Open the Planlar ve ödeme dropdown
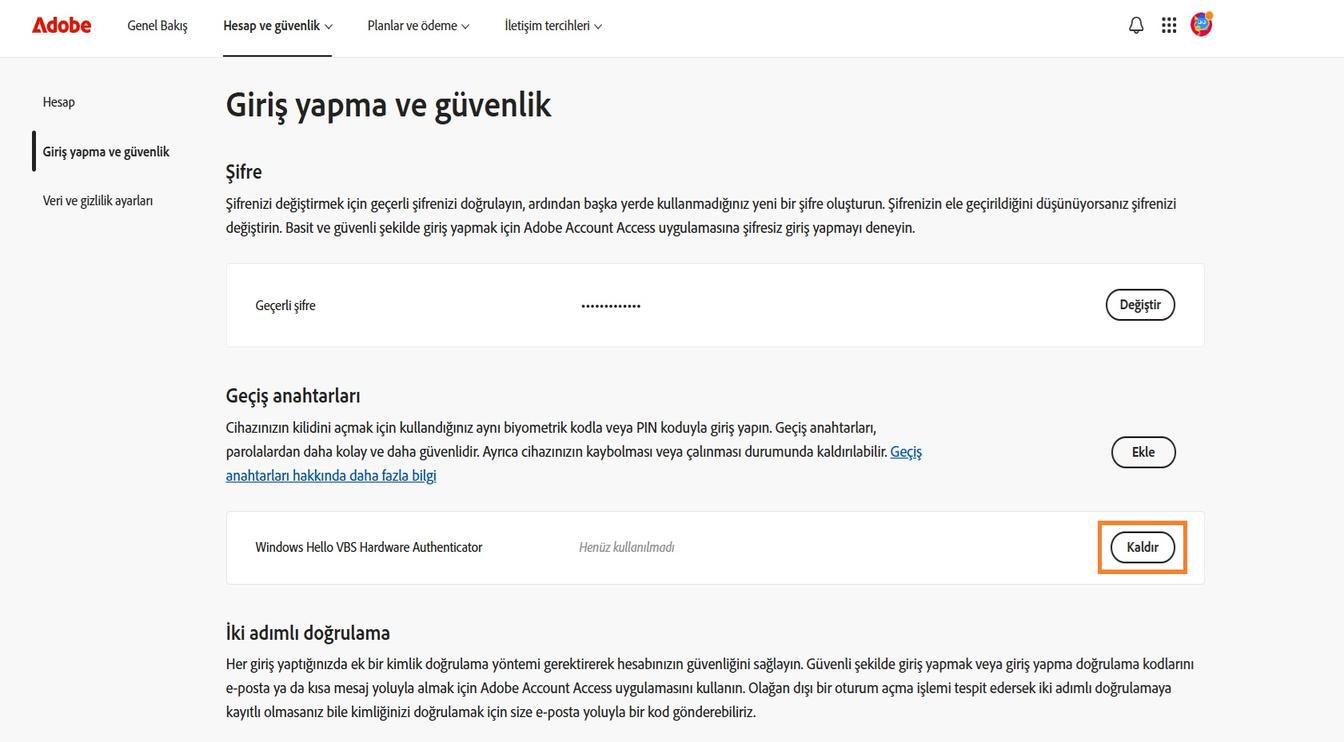 click(x=411, y=24)
